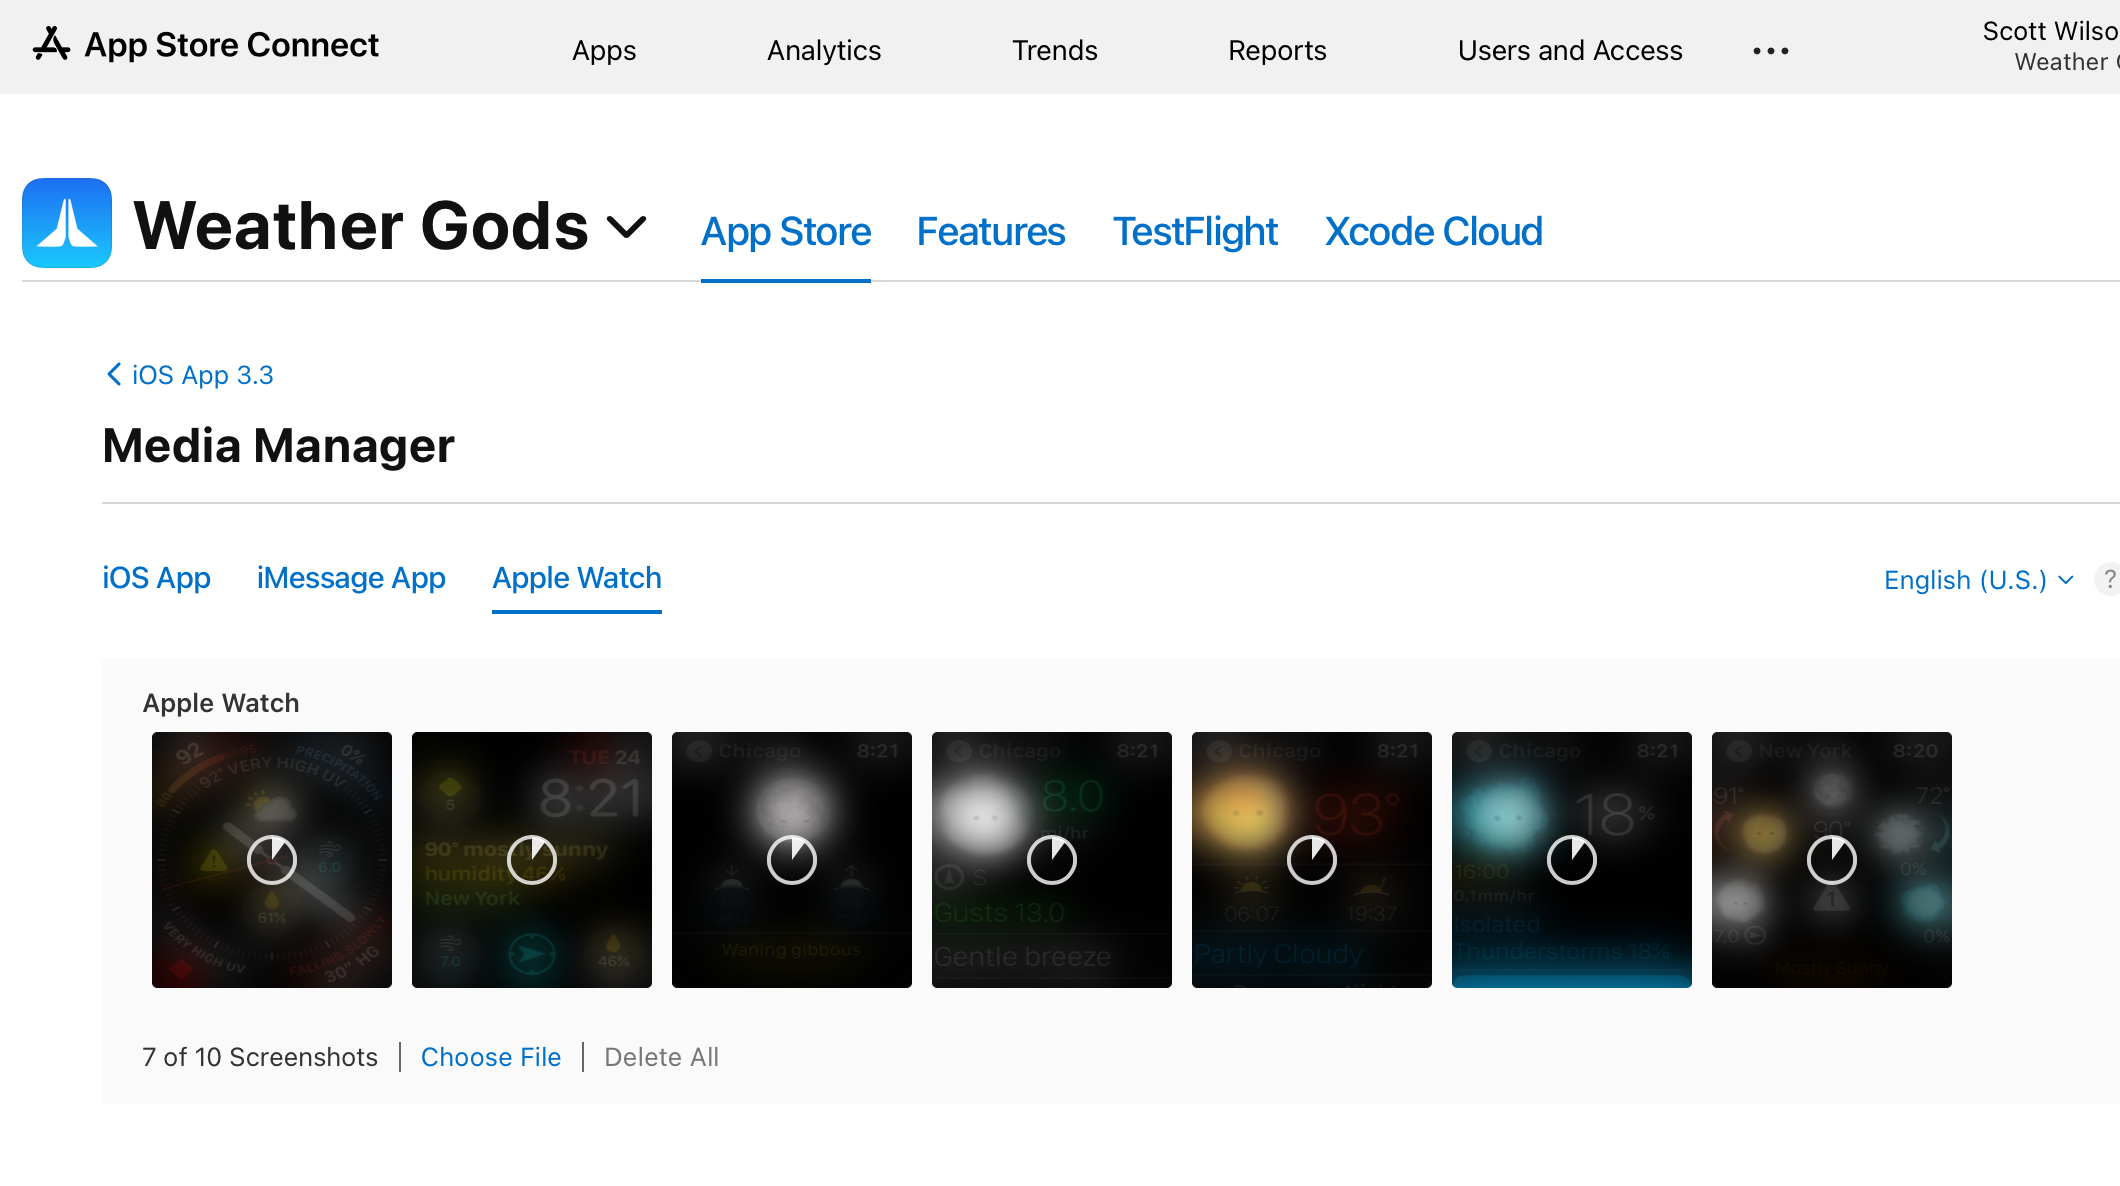Click the iOS App 3.3 back chevron
Image resolution: width=2120 pixels, height=1186 pixels.
(114, 374)
